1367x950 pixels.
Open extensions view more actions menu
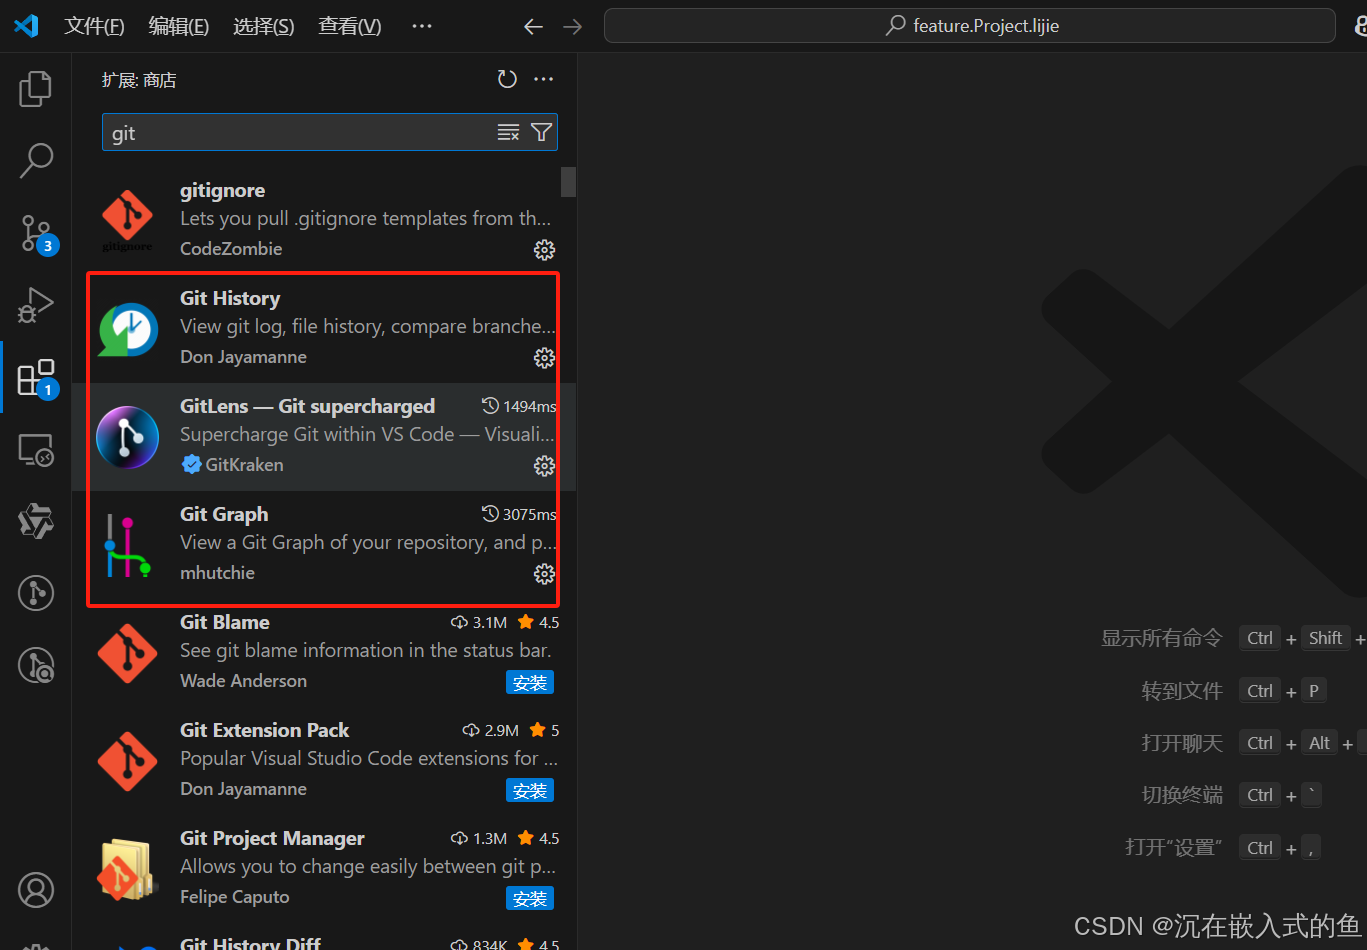pos(543,79)
